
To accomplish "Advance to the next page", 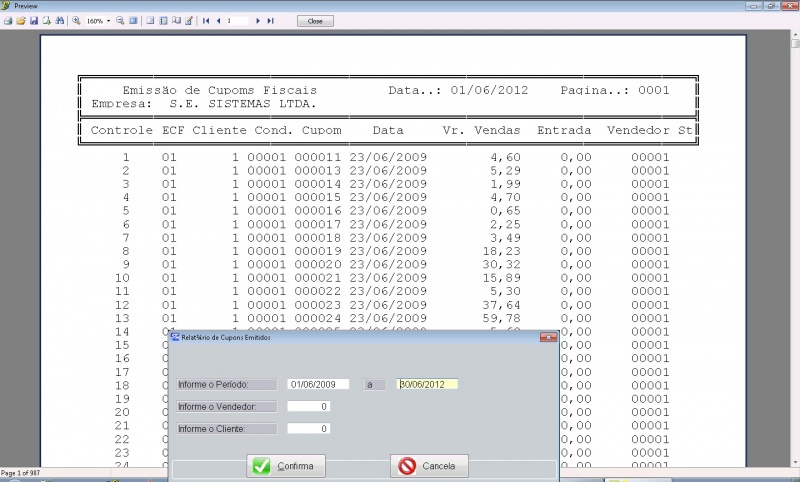I will 258,20.
